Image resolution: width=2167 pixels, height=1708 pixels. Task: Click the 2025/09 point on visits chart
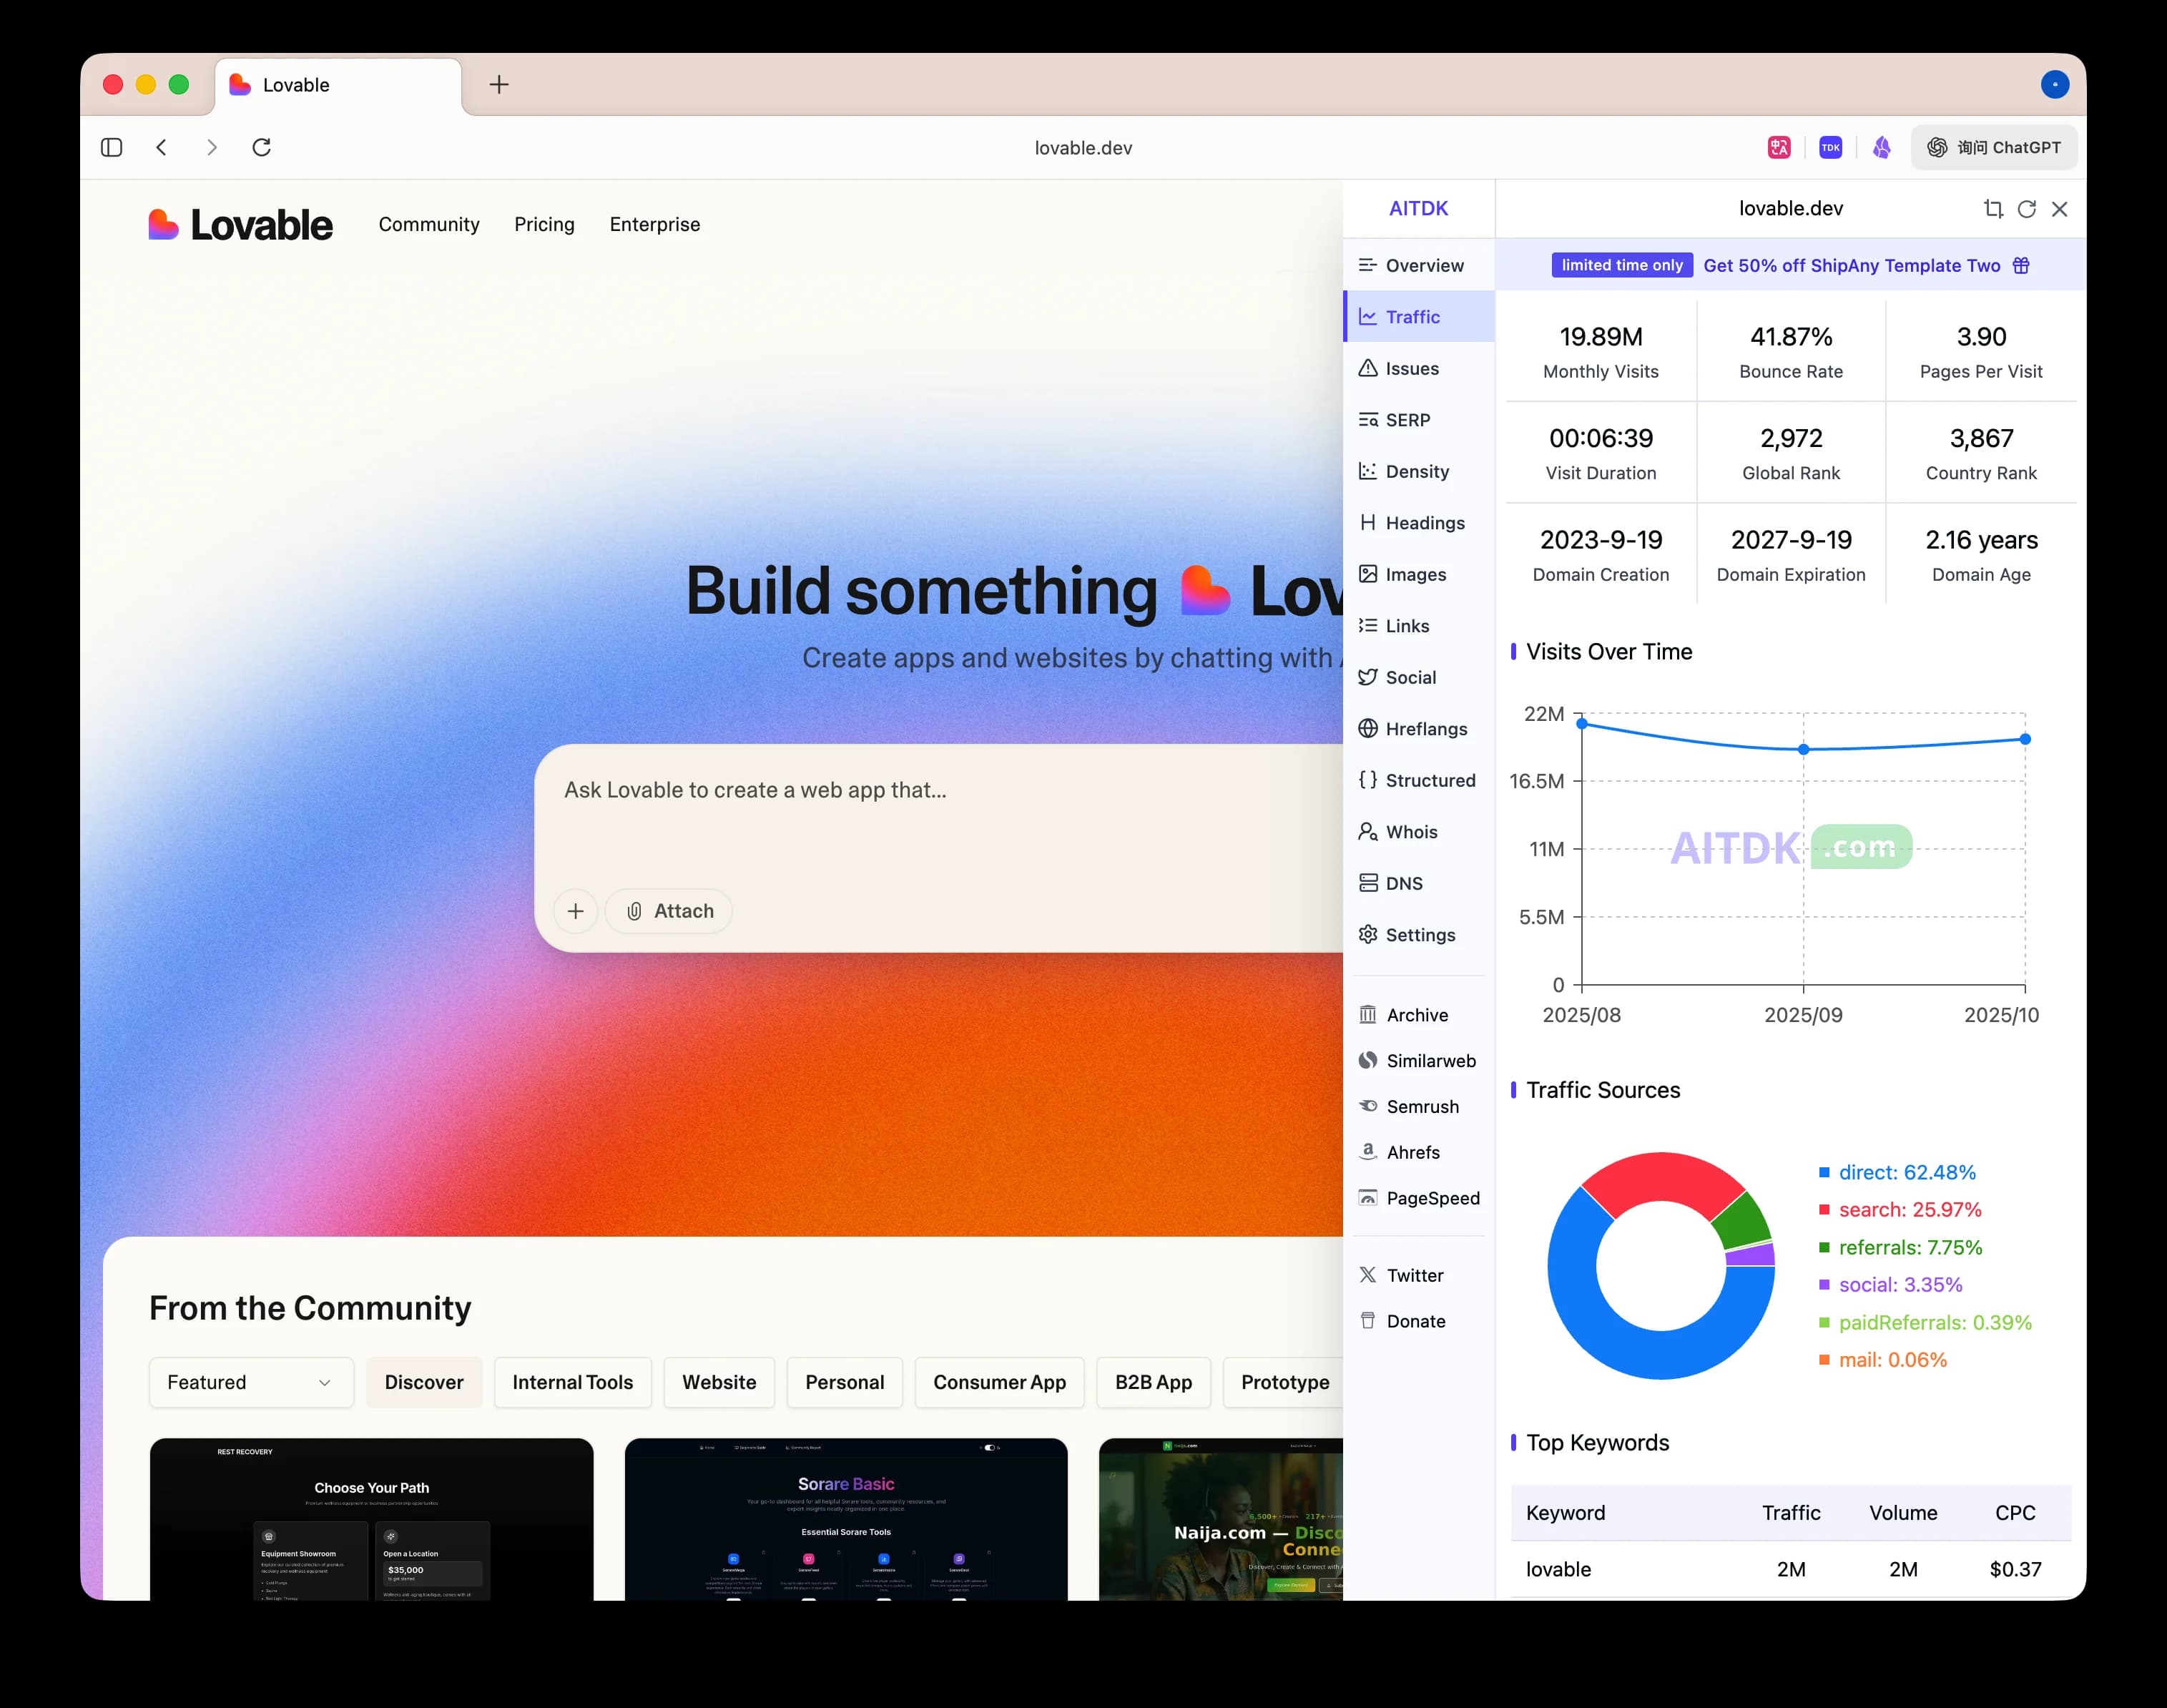(1803, 749)
